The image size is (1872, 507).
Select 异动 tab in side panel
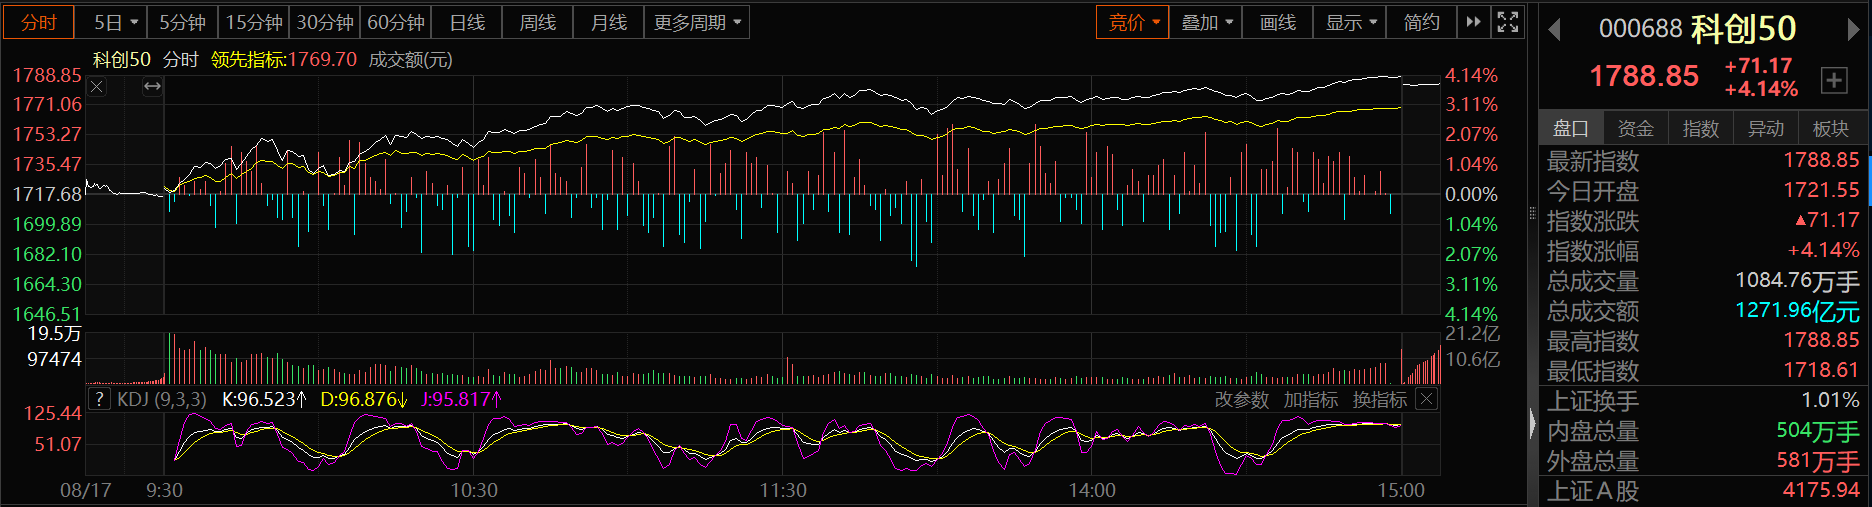(x=1766, y=128)
